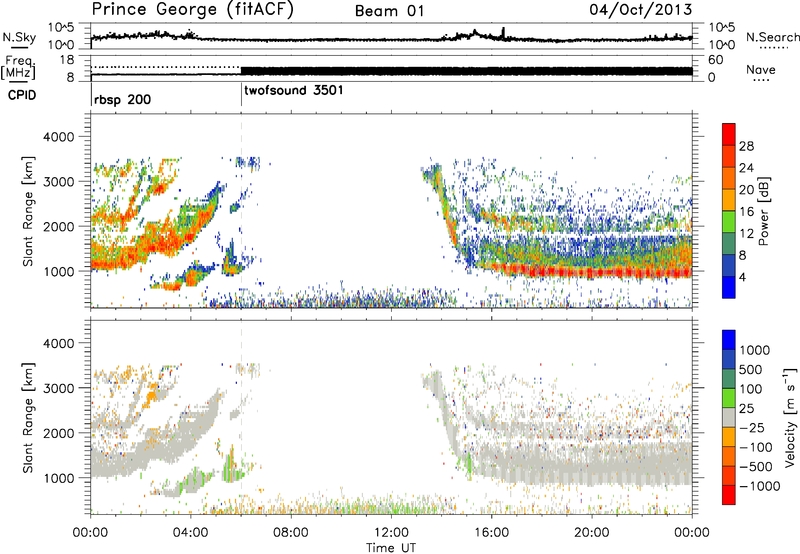
Task: Click the 'Beam 01' label
Action: coord(390,11)
